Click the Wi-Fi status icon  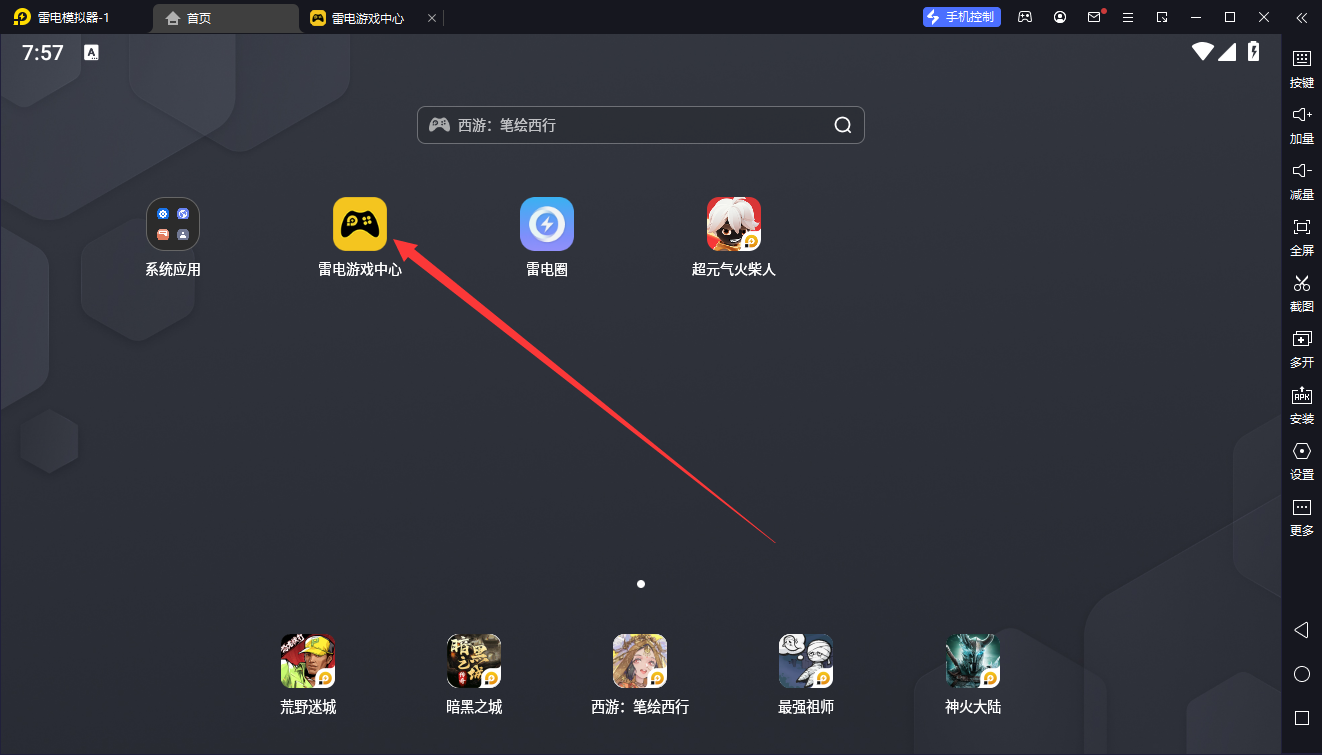(1202, 52)
